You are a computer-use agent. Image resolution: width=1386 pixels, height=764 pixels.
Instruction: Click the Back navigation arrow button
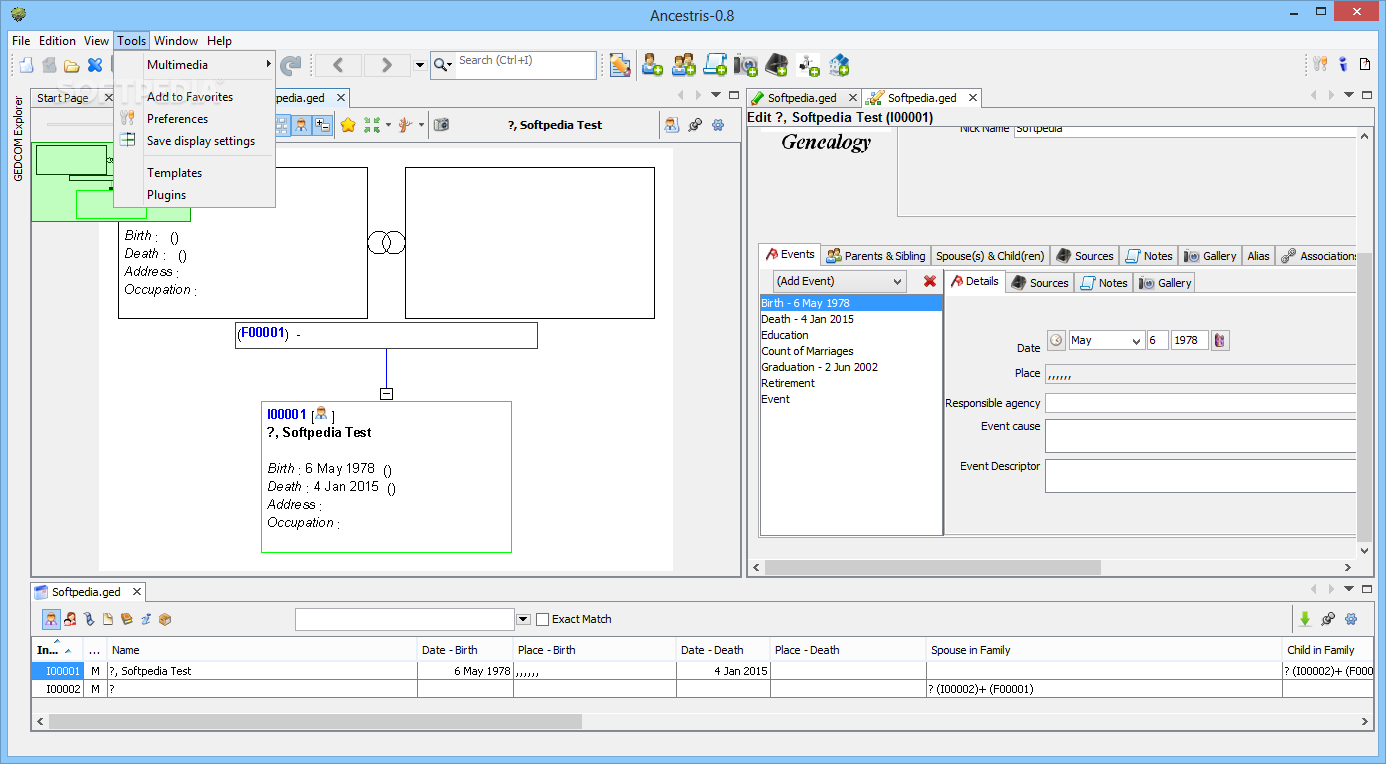(x=339, y=65)
